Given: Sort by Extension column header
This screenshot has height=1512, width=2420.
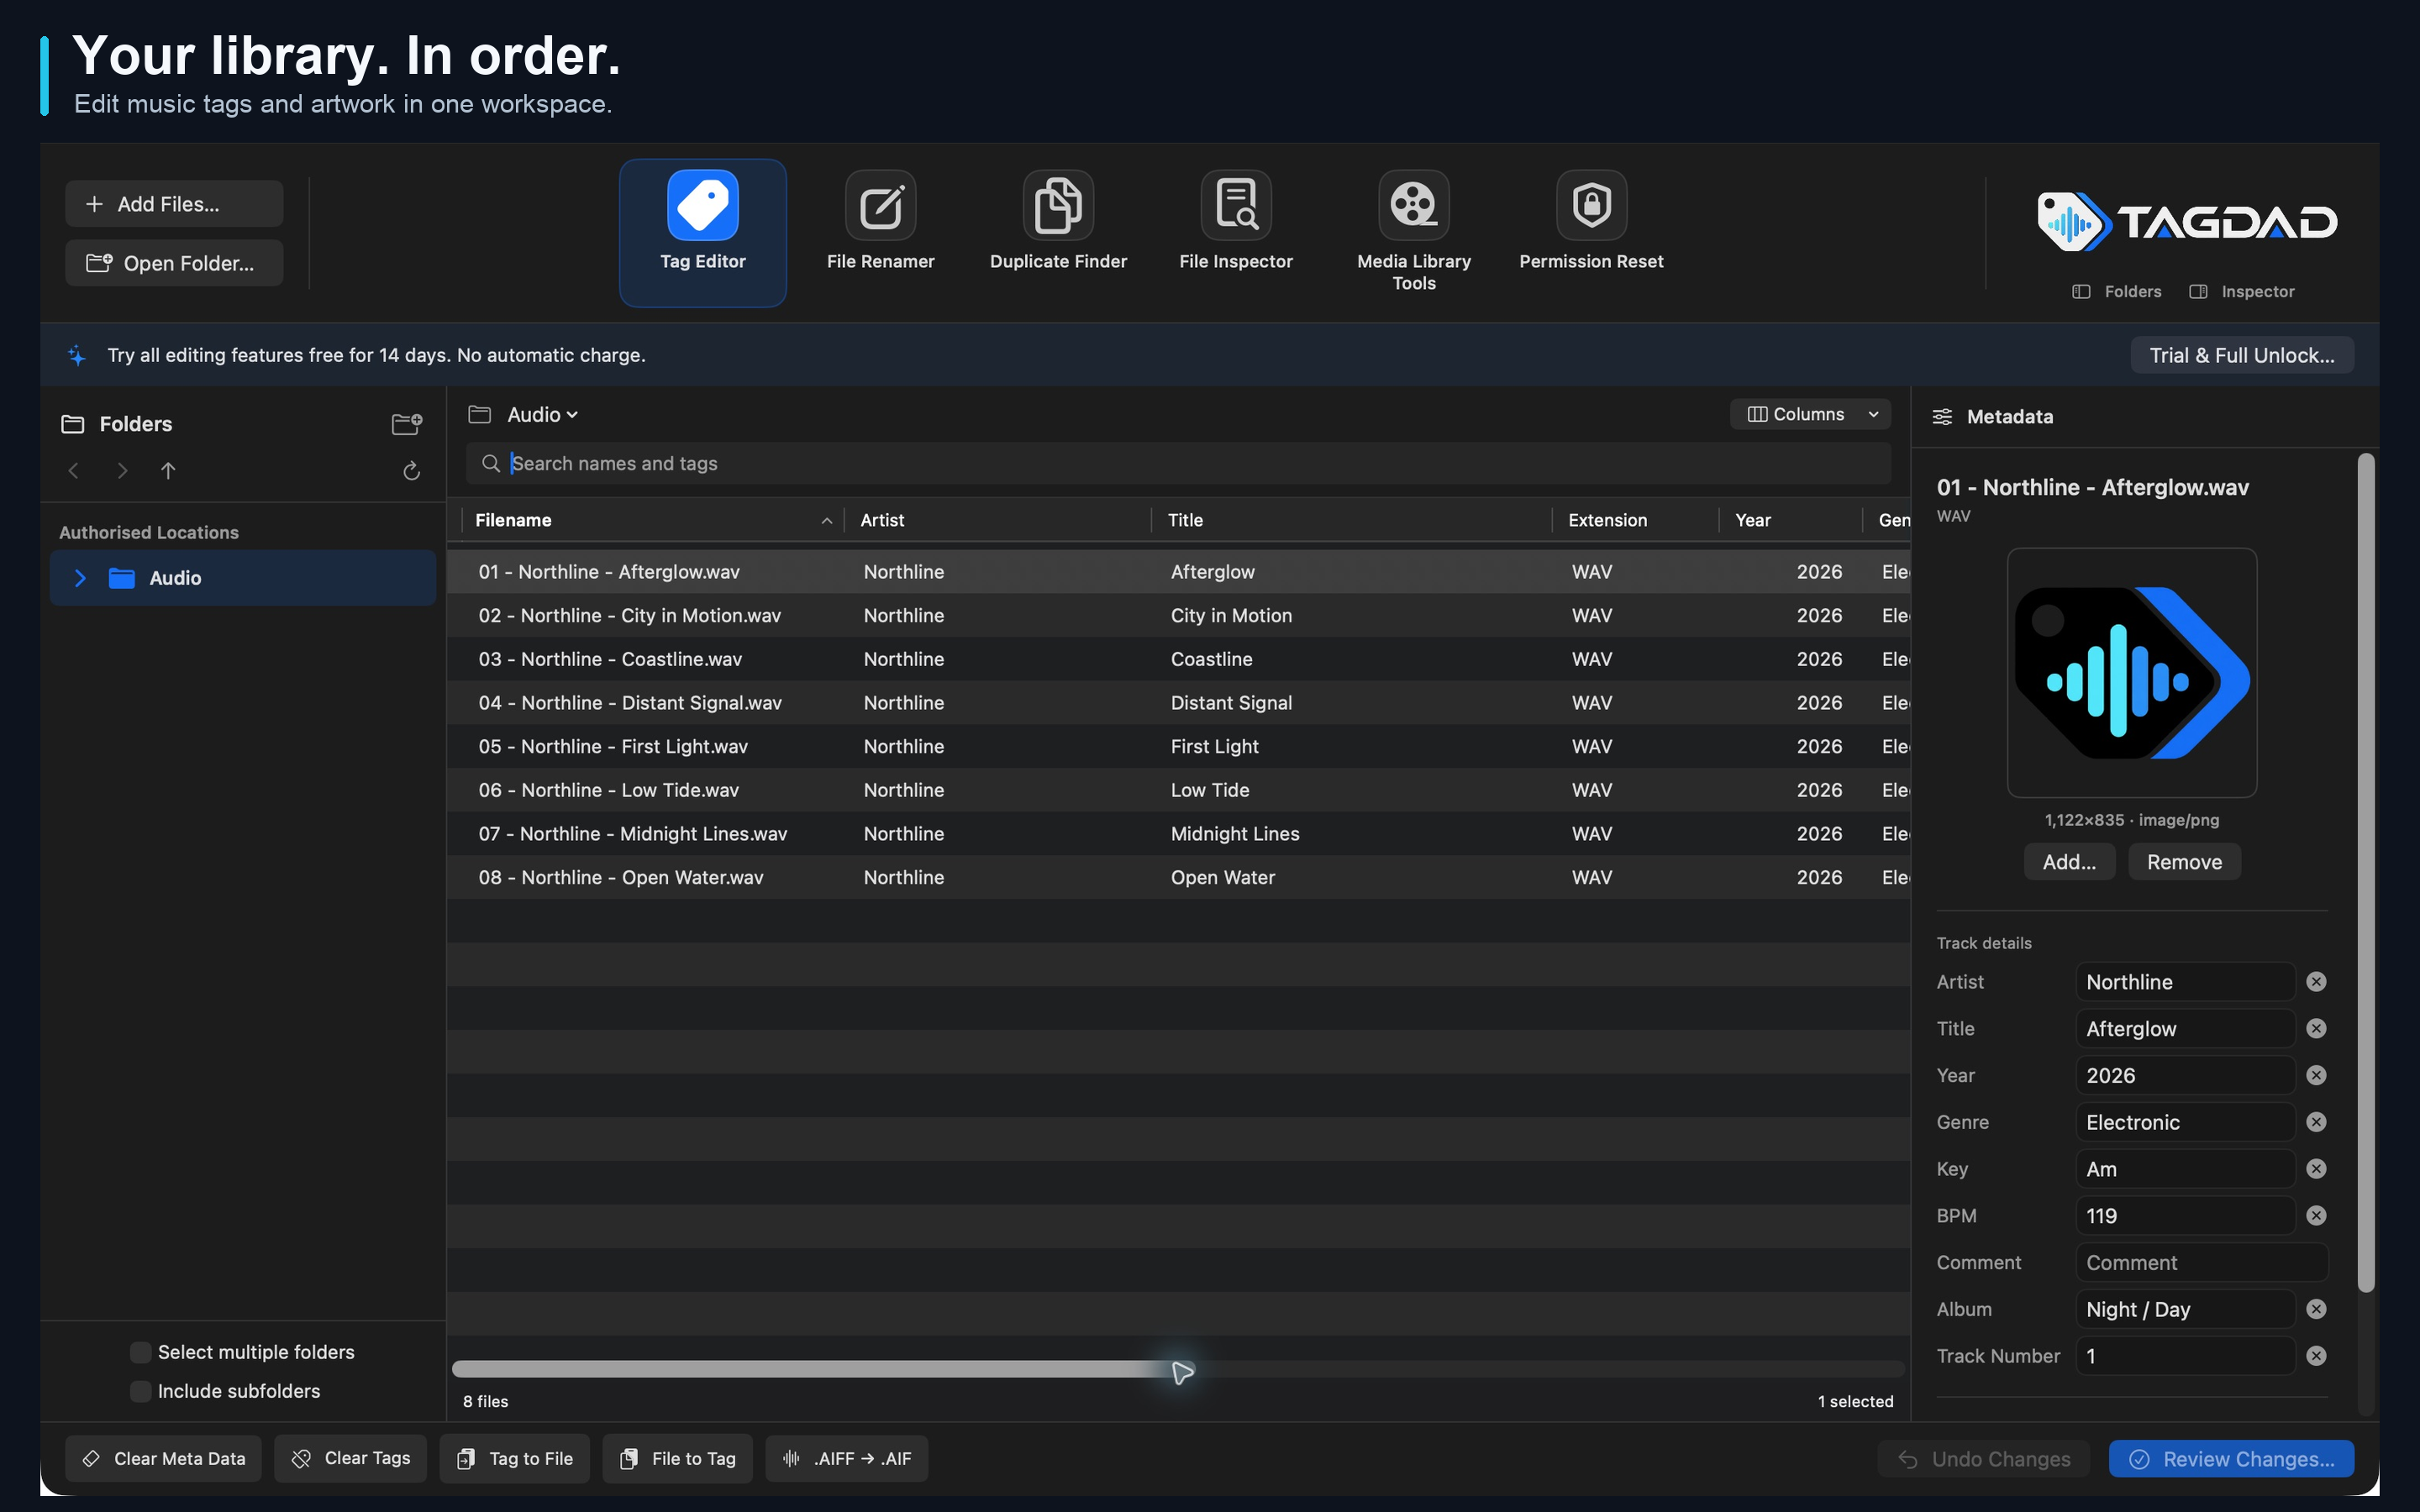Looking at the screenshot, I should pos(1636,520).
